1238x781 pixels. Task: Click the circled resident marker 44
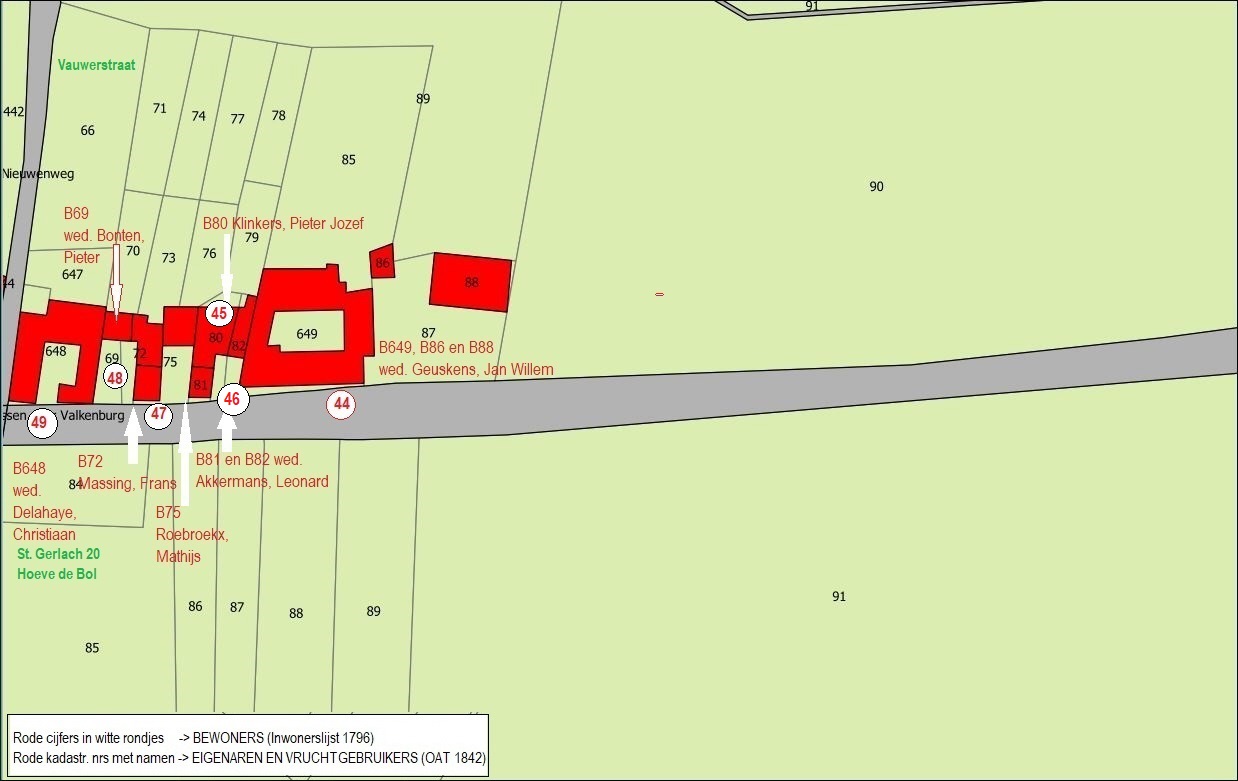point(342,404)
